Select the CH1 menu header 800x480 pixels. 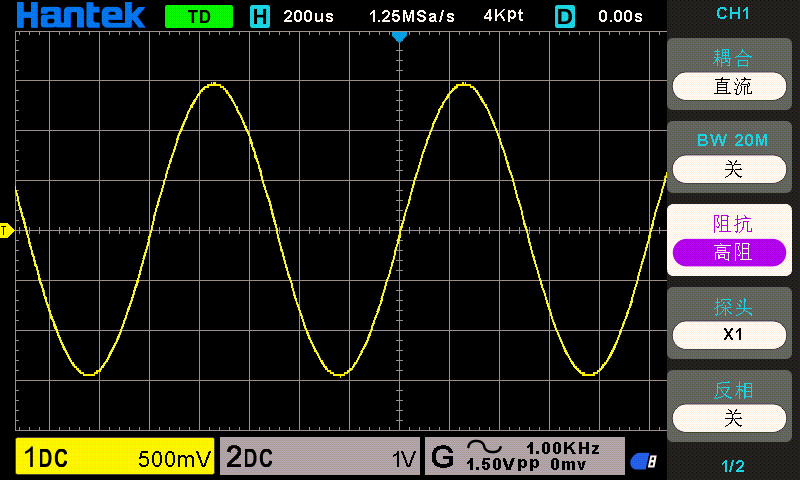[x=733, y=13]
